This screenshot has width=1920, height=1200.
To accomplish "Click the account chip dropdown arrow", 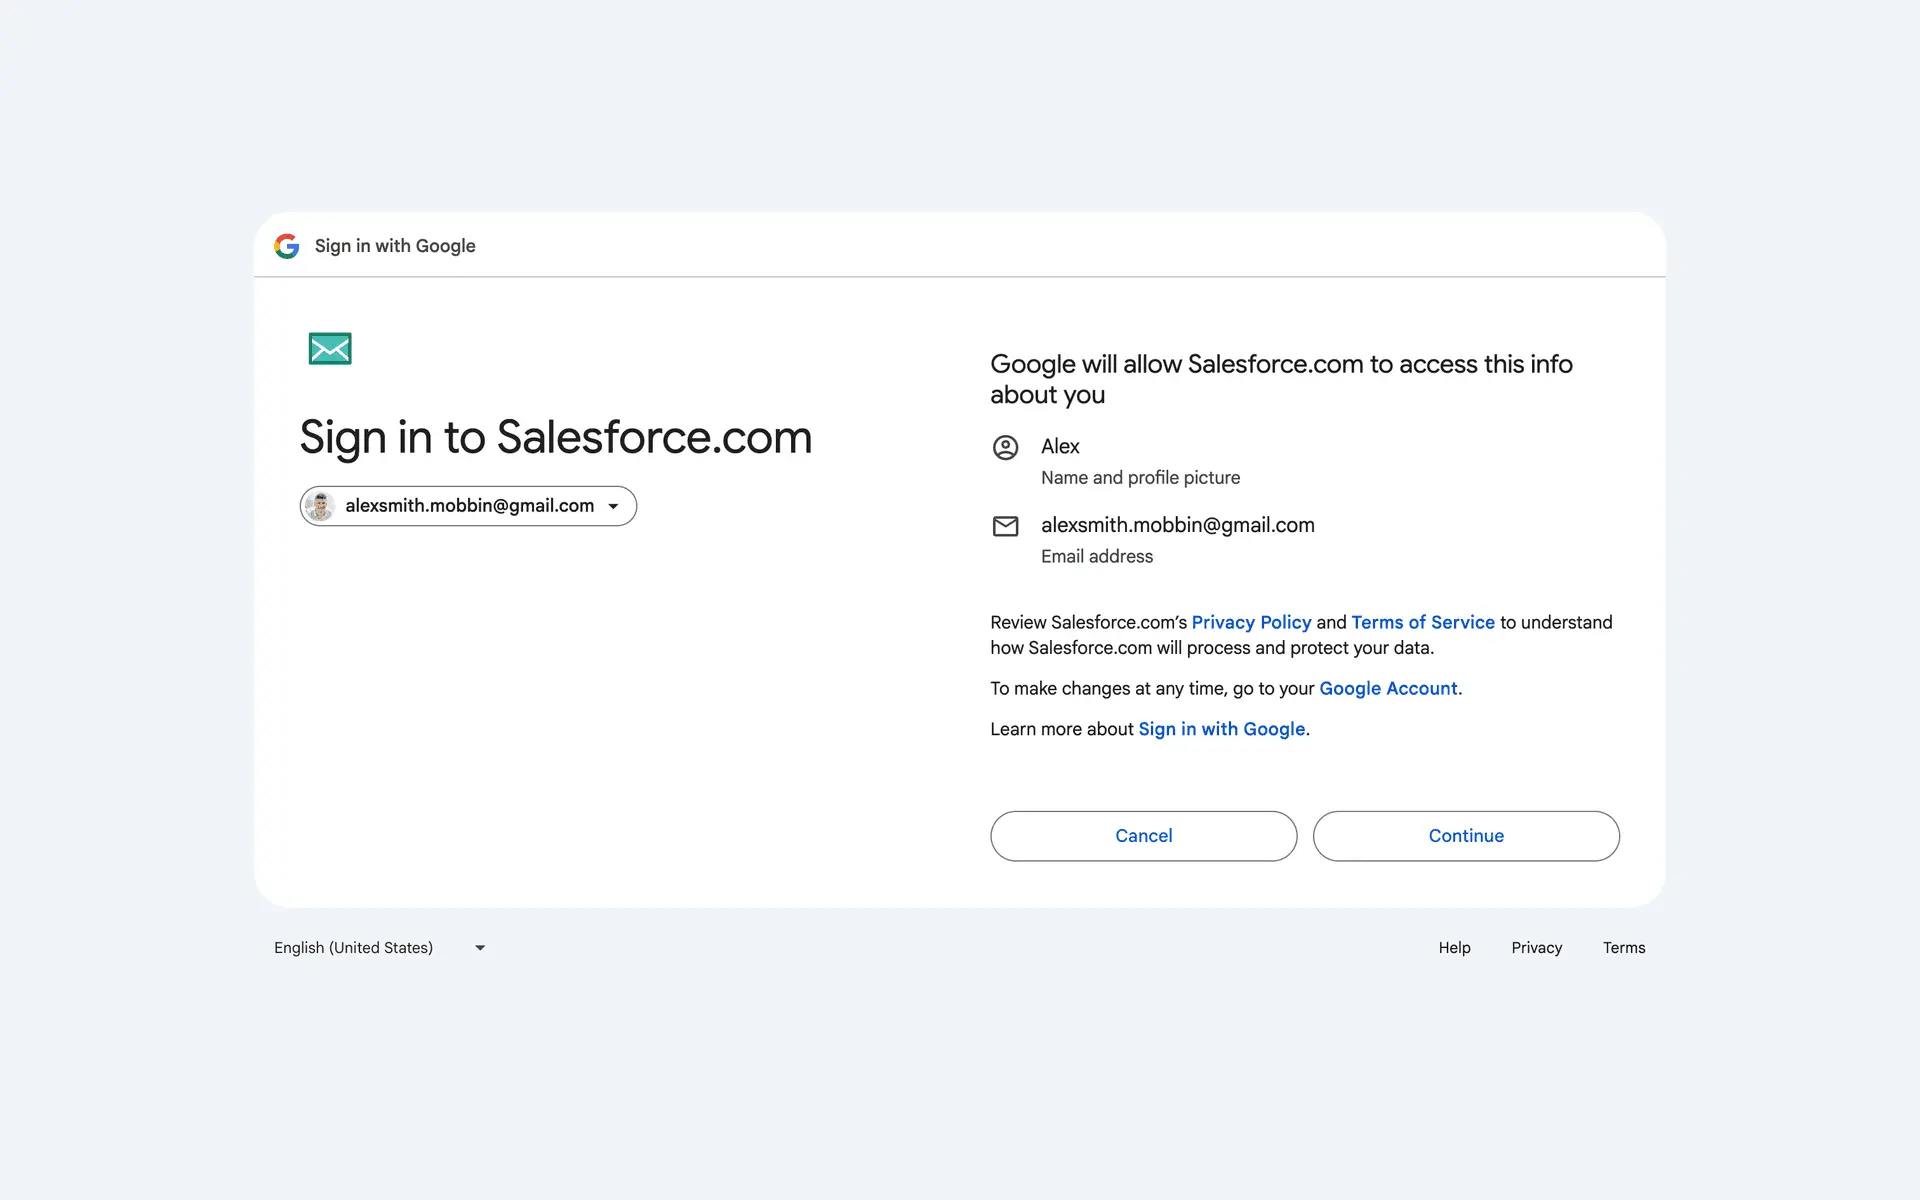I will click(x=613, y=506).
